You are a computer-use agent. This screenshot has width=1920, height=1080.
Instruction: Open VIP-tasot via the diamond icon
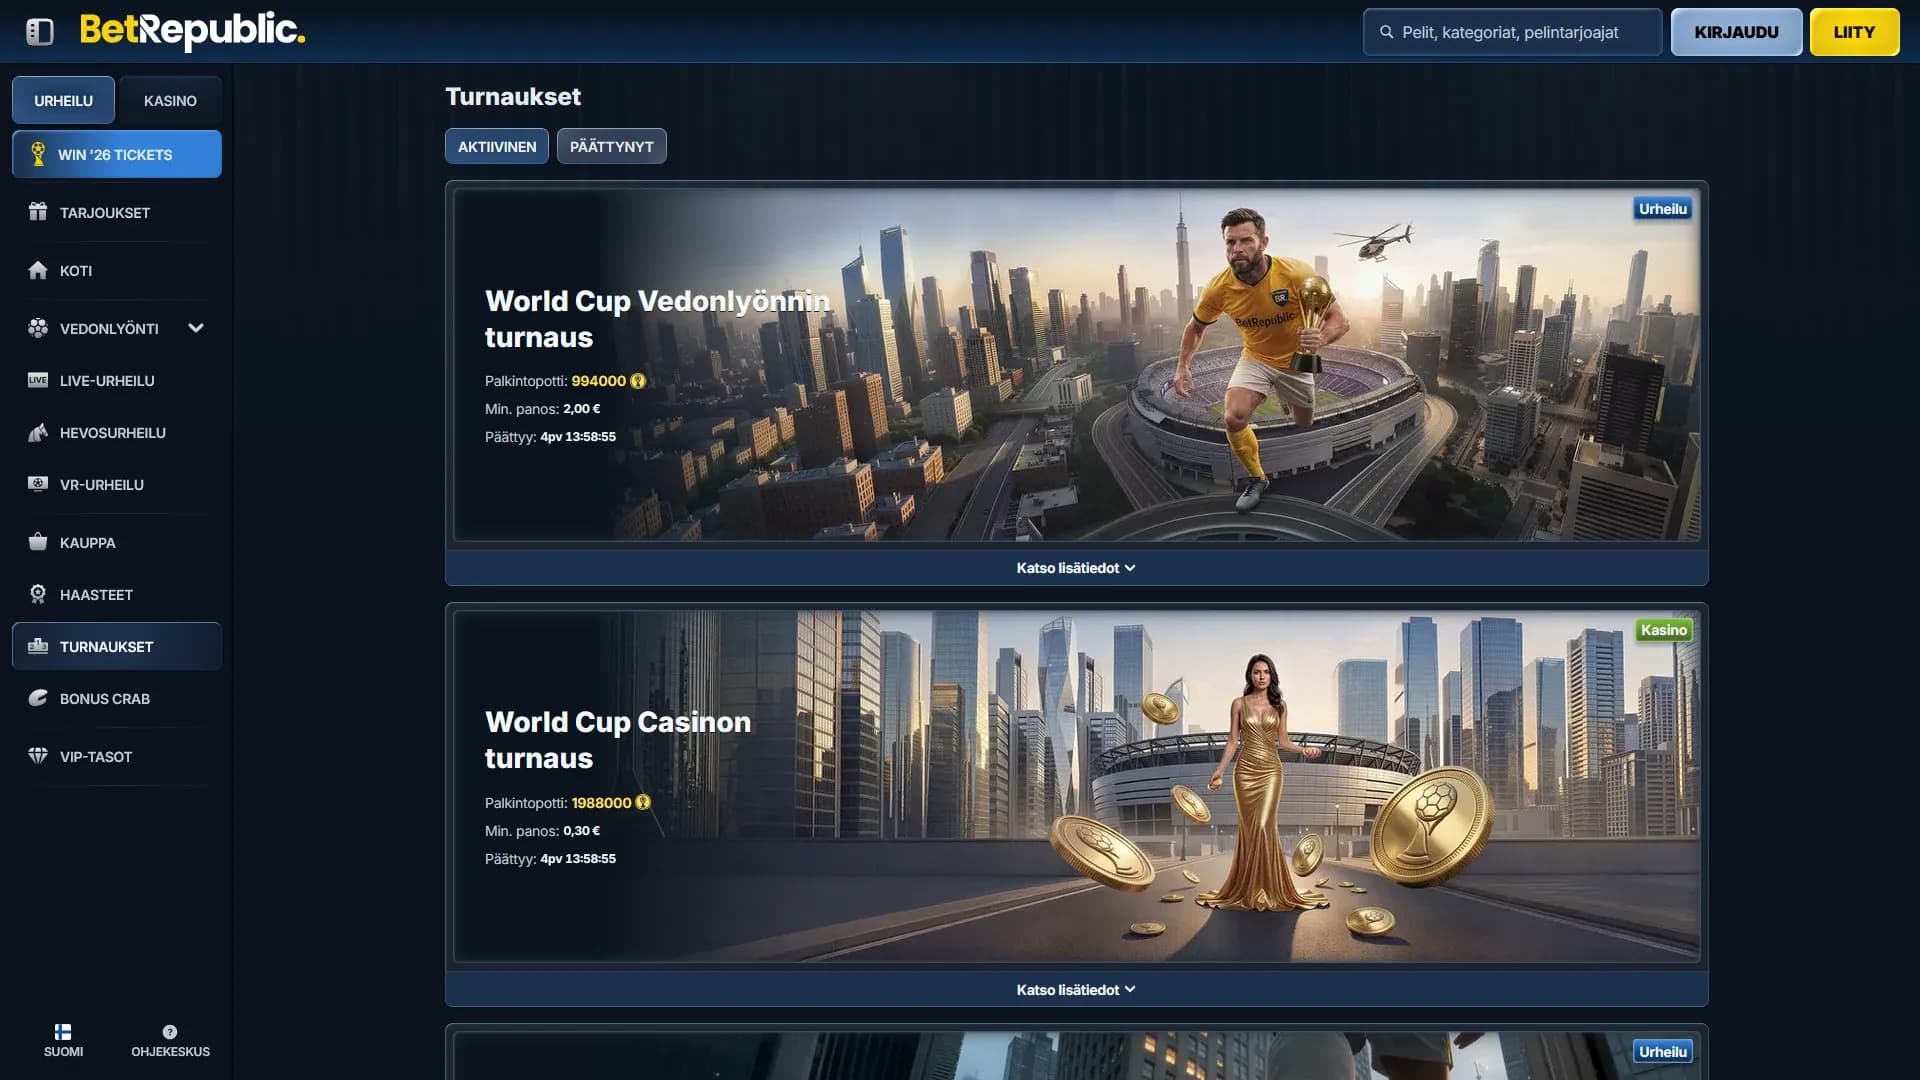[x=38, y=756]
